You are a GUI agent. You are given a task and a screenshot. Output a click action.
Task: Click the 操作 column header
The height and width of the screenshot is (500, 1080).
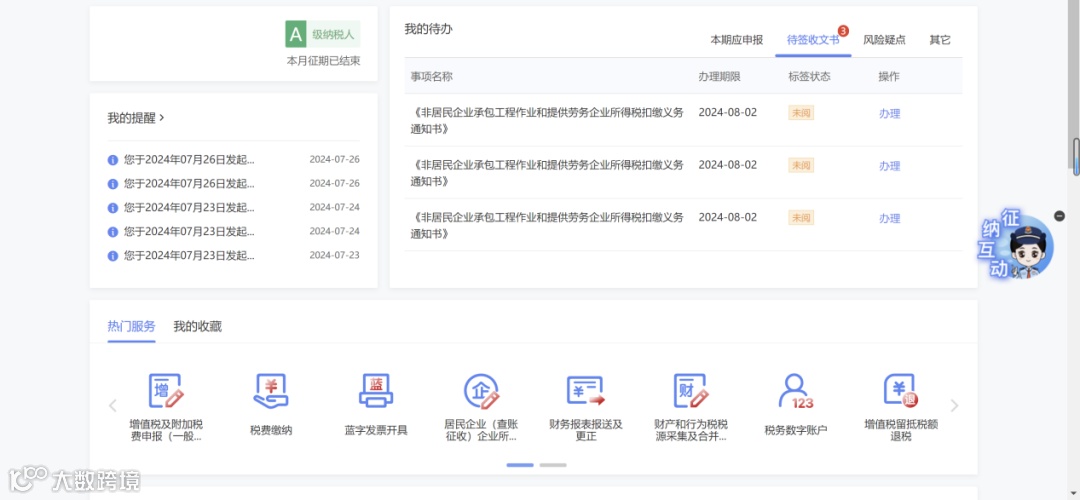pyautogui.click(x=889, y=76)
